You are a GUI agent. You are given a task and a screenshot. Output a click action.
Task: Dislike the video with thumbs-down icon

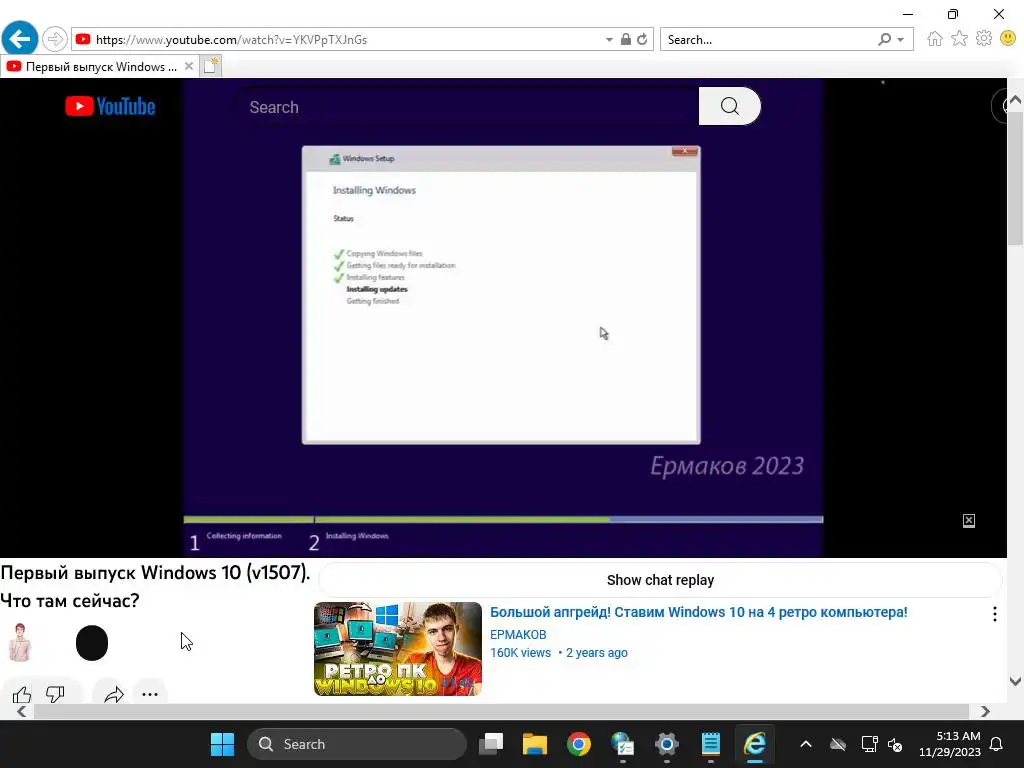coord(55,694)
